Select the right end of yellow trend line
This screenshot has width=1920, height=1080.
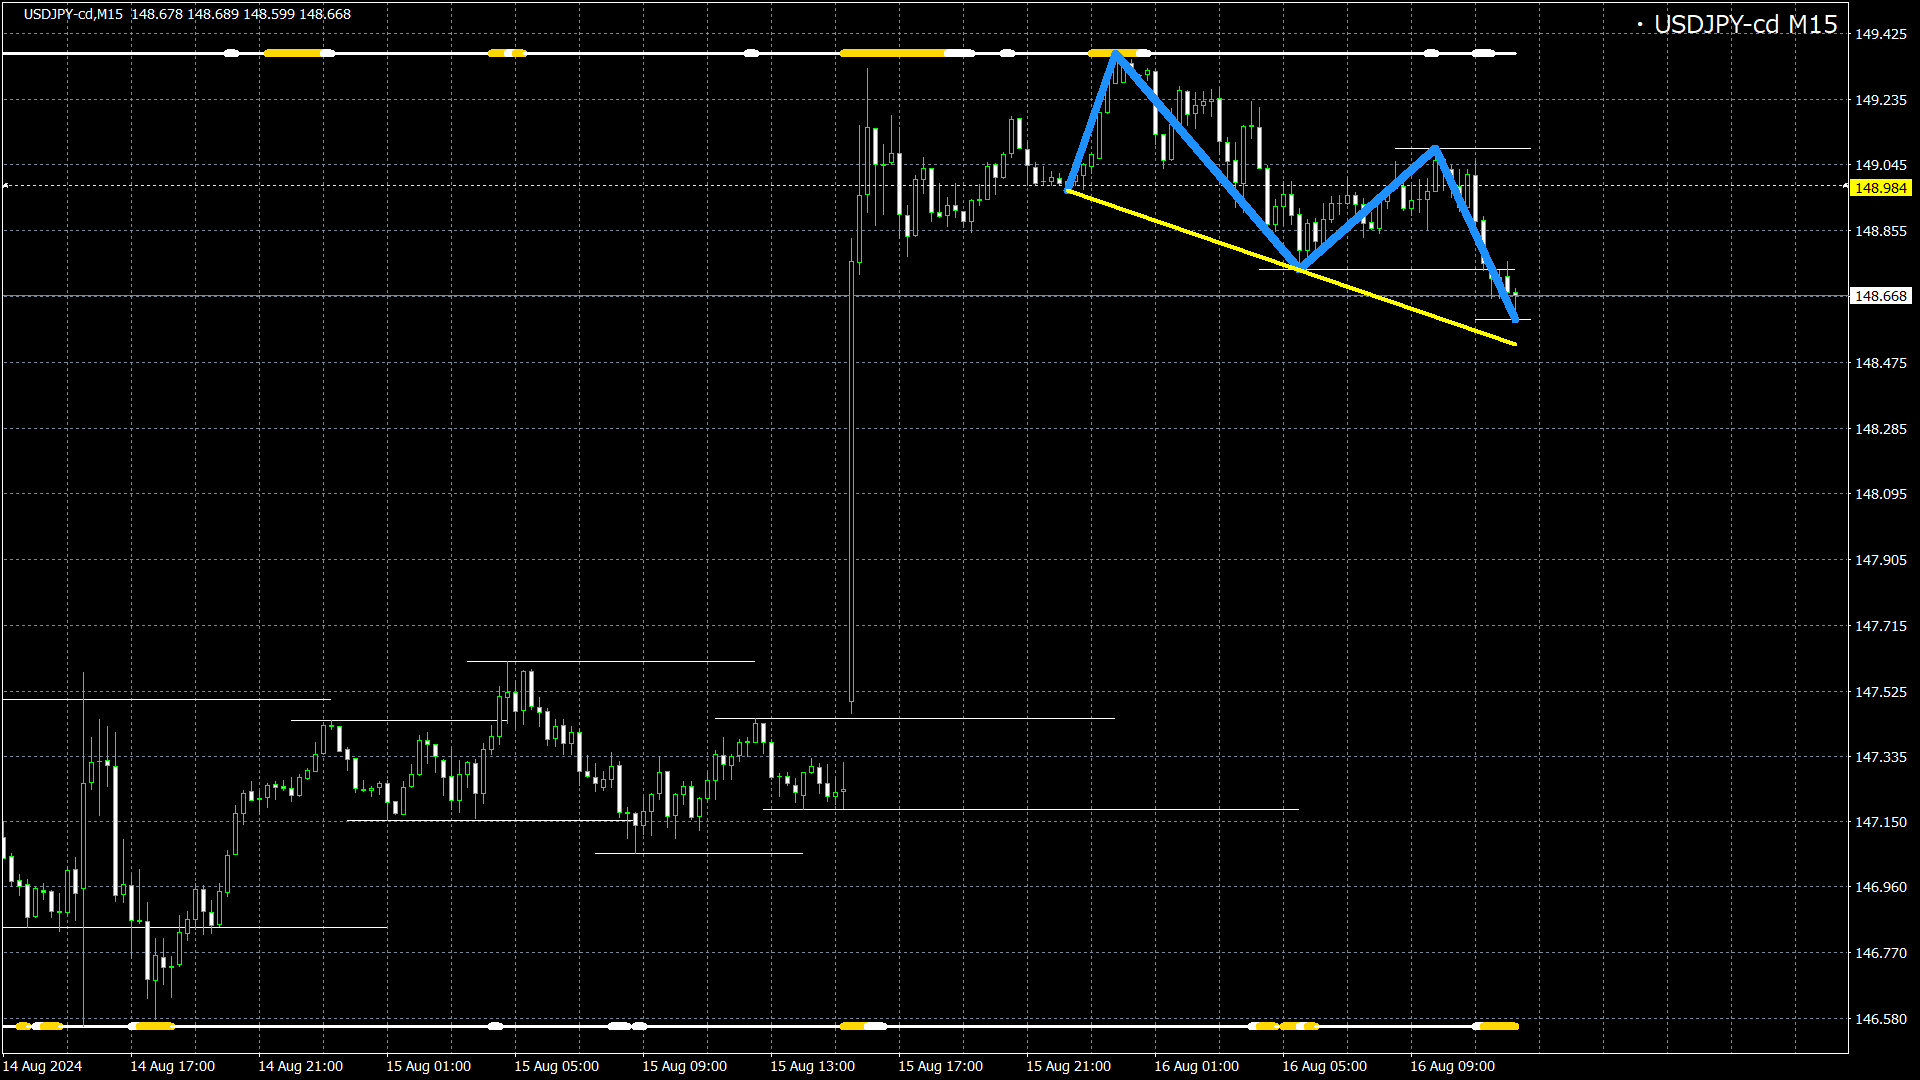[1515, 344]
